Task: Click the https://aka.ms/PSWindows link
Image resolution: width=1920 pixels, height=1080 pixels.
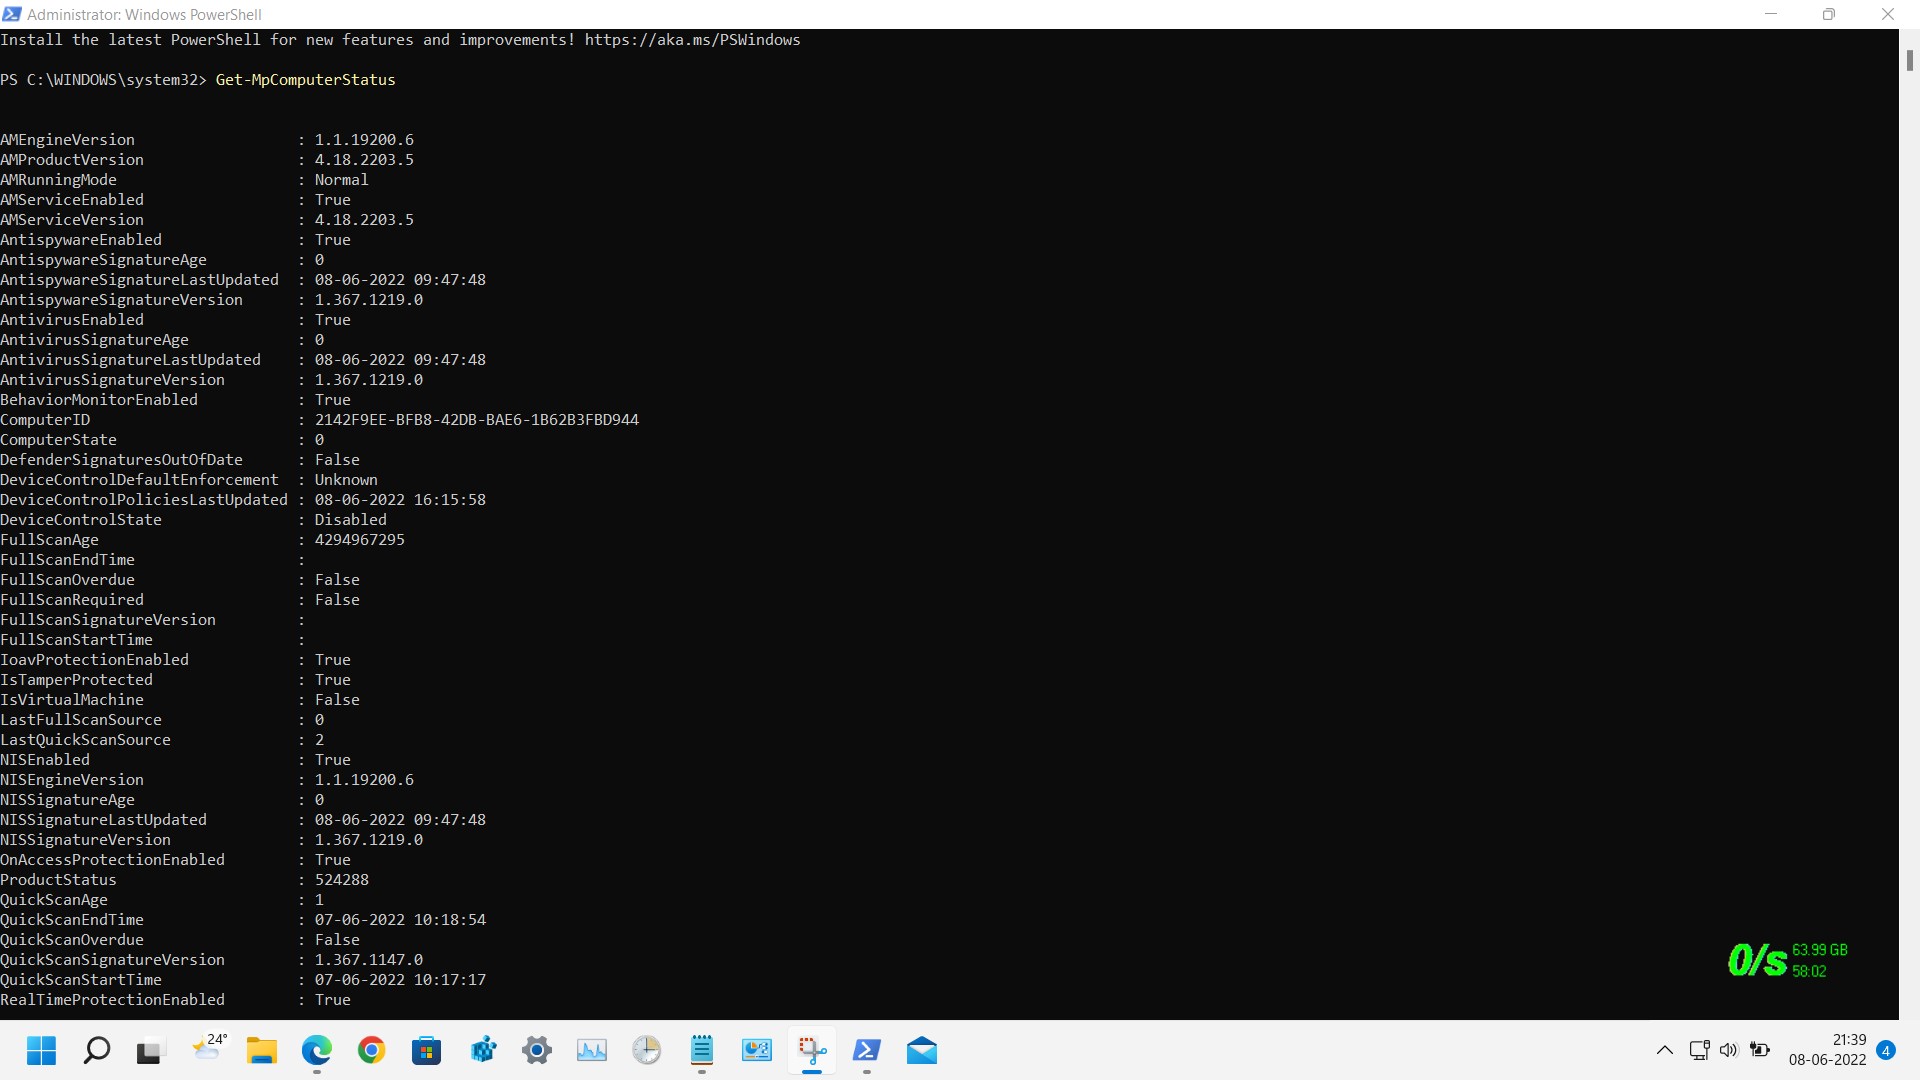Action: pyautogui.click(x=692, y=39)
